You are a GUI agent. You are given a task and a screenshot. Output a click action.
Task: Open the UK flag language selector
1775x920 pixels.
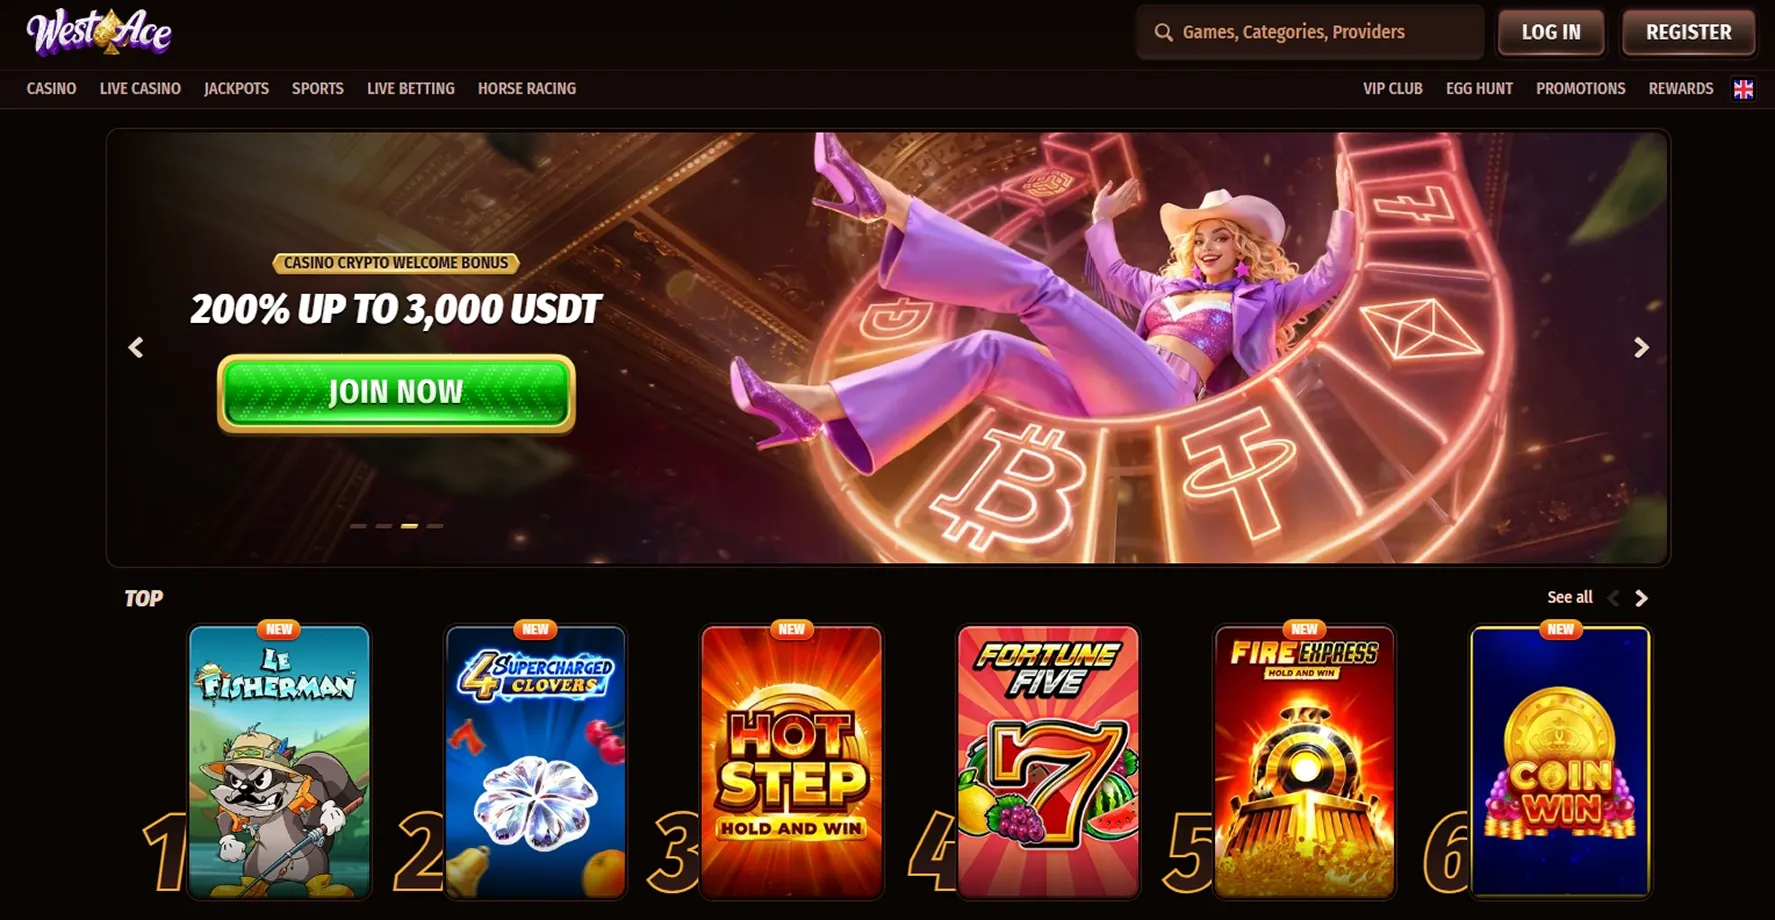tap(1743, 89)
